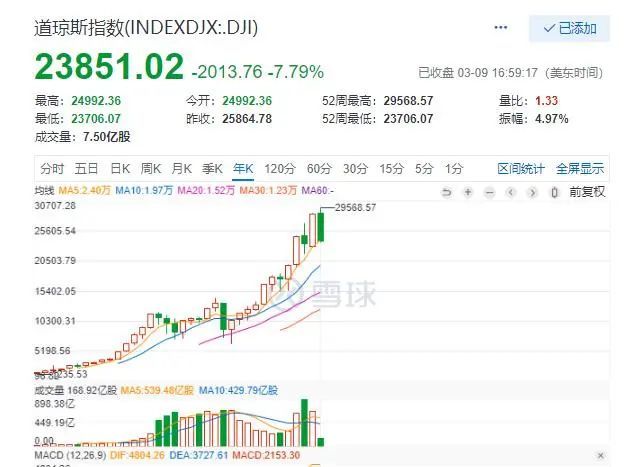Zoom out chart with minus icon
The height and width of the screenshot is (467, 635).
coord(490,192)
